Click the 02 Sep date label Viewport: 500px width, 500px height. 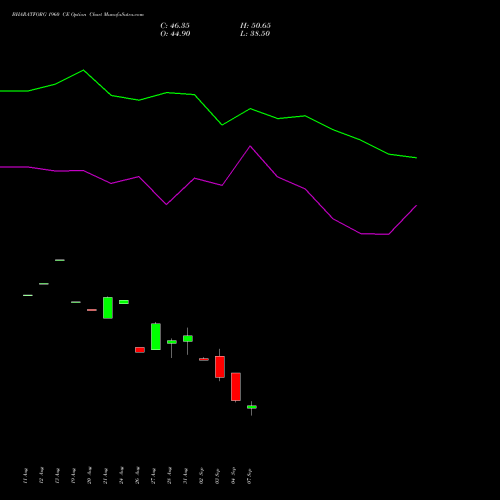tap(201, 476)
